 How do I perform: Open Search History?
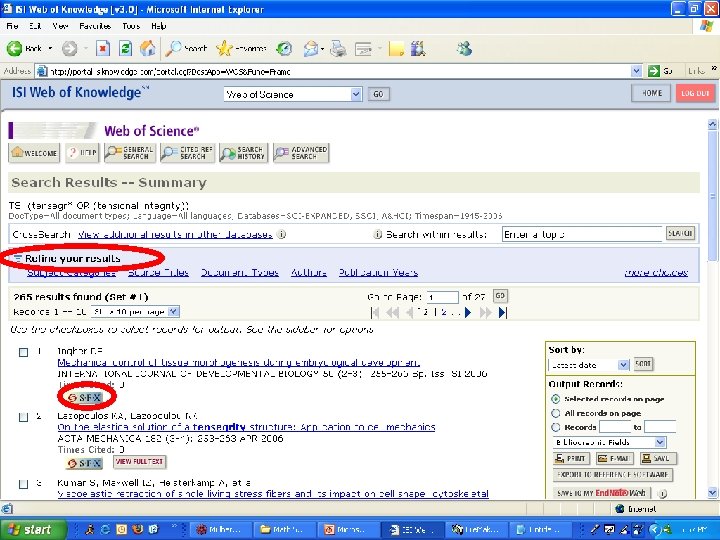(243, 152)
